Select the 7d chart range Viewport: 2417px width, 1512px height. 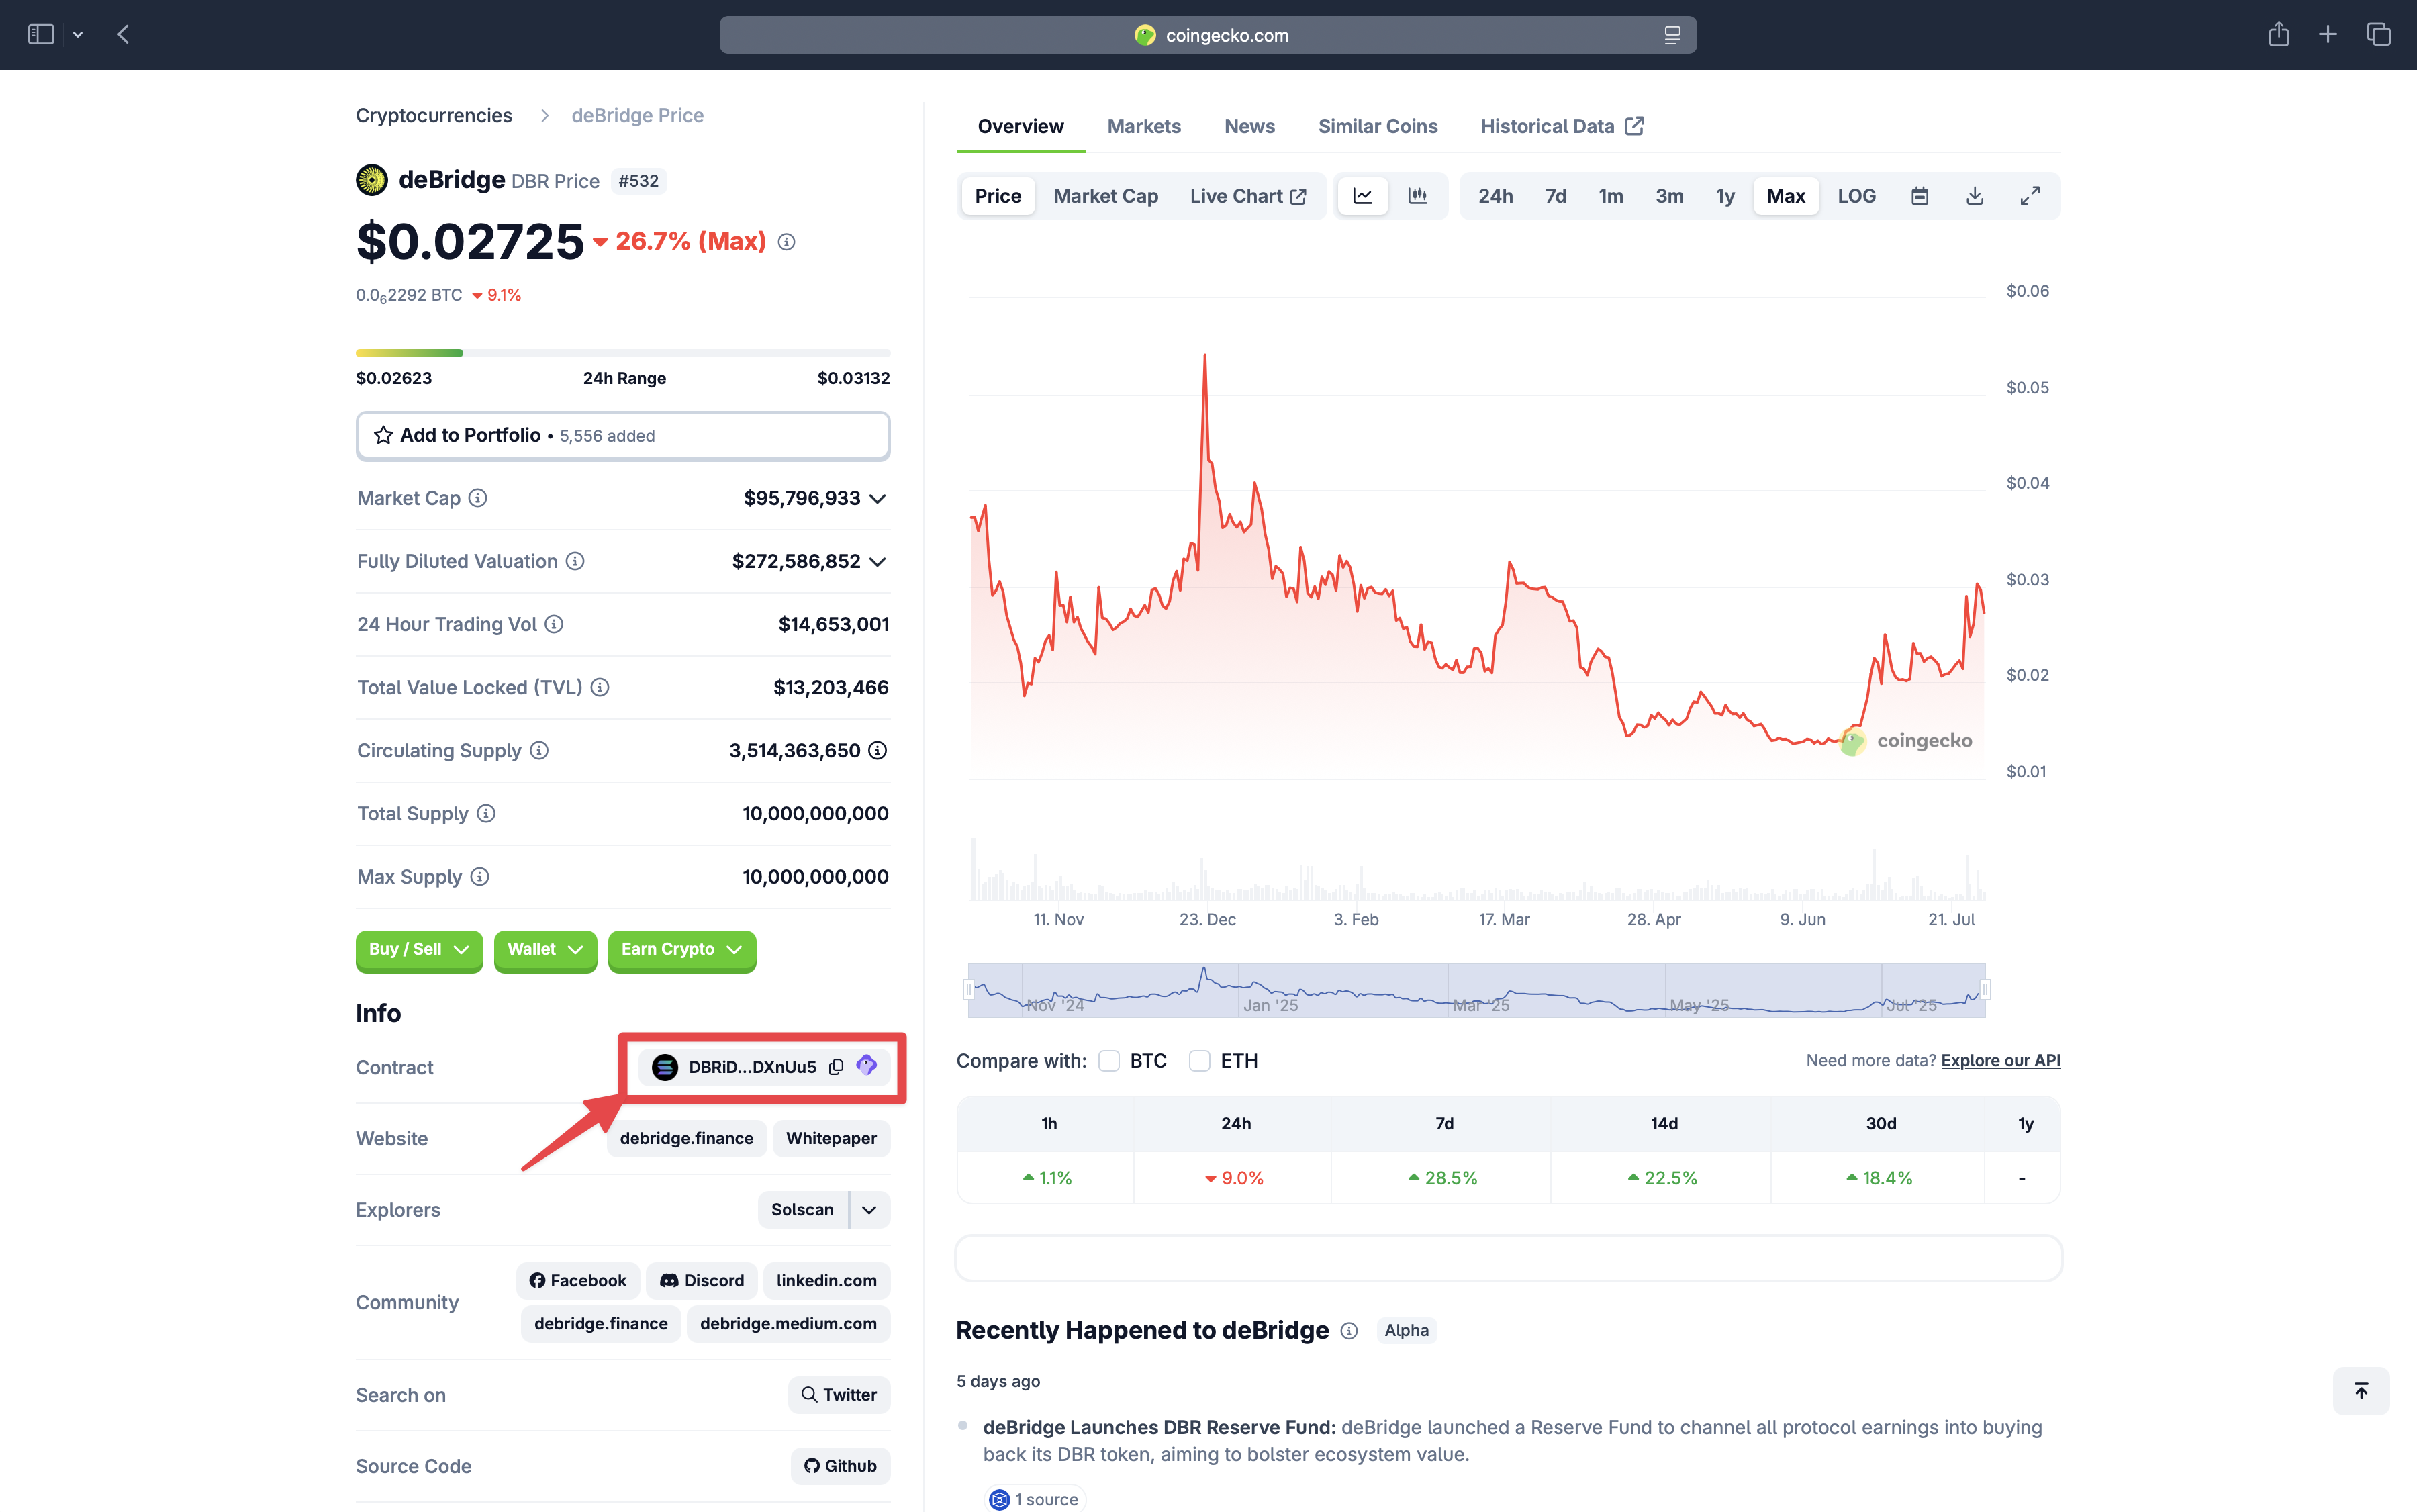click(x=1556, y=196)
